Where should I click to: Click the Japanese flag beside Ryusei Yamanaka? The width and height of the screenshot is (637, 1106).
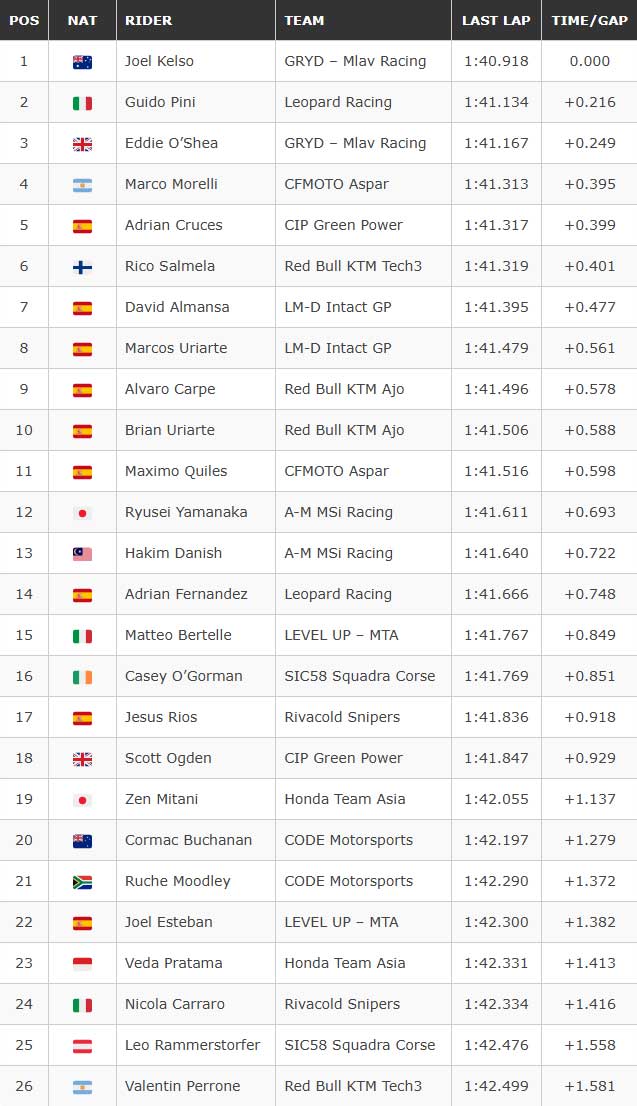coord(83,513)
